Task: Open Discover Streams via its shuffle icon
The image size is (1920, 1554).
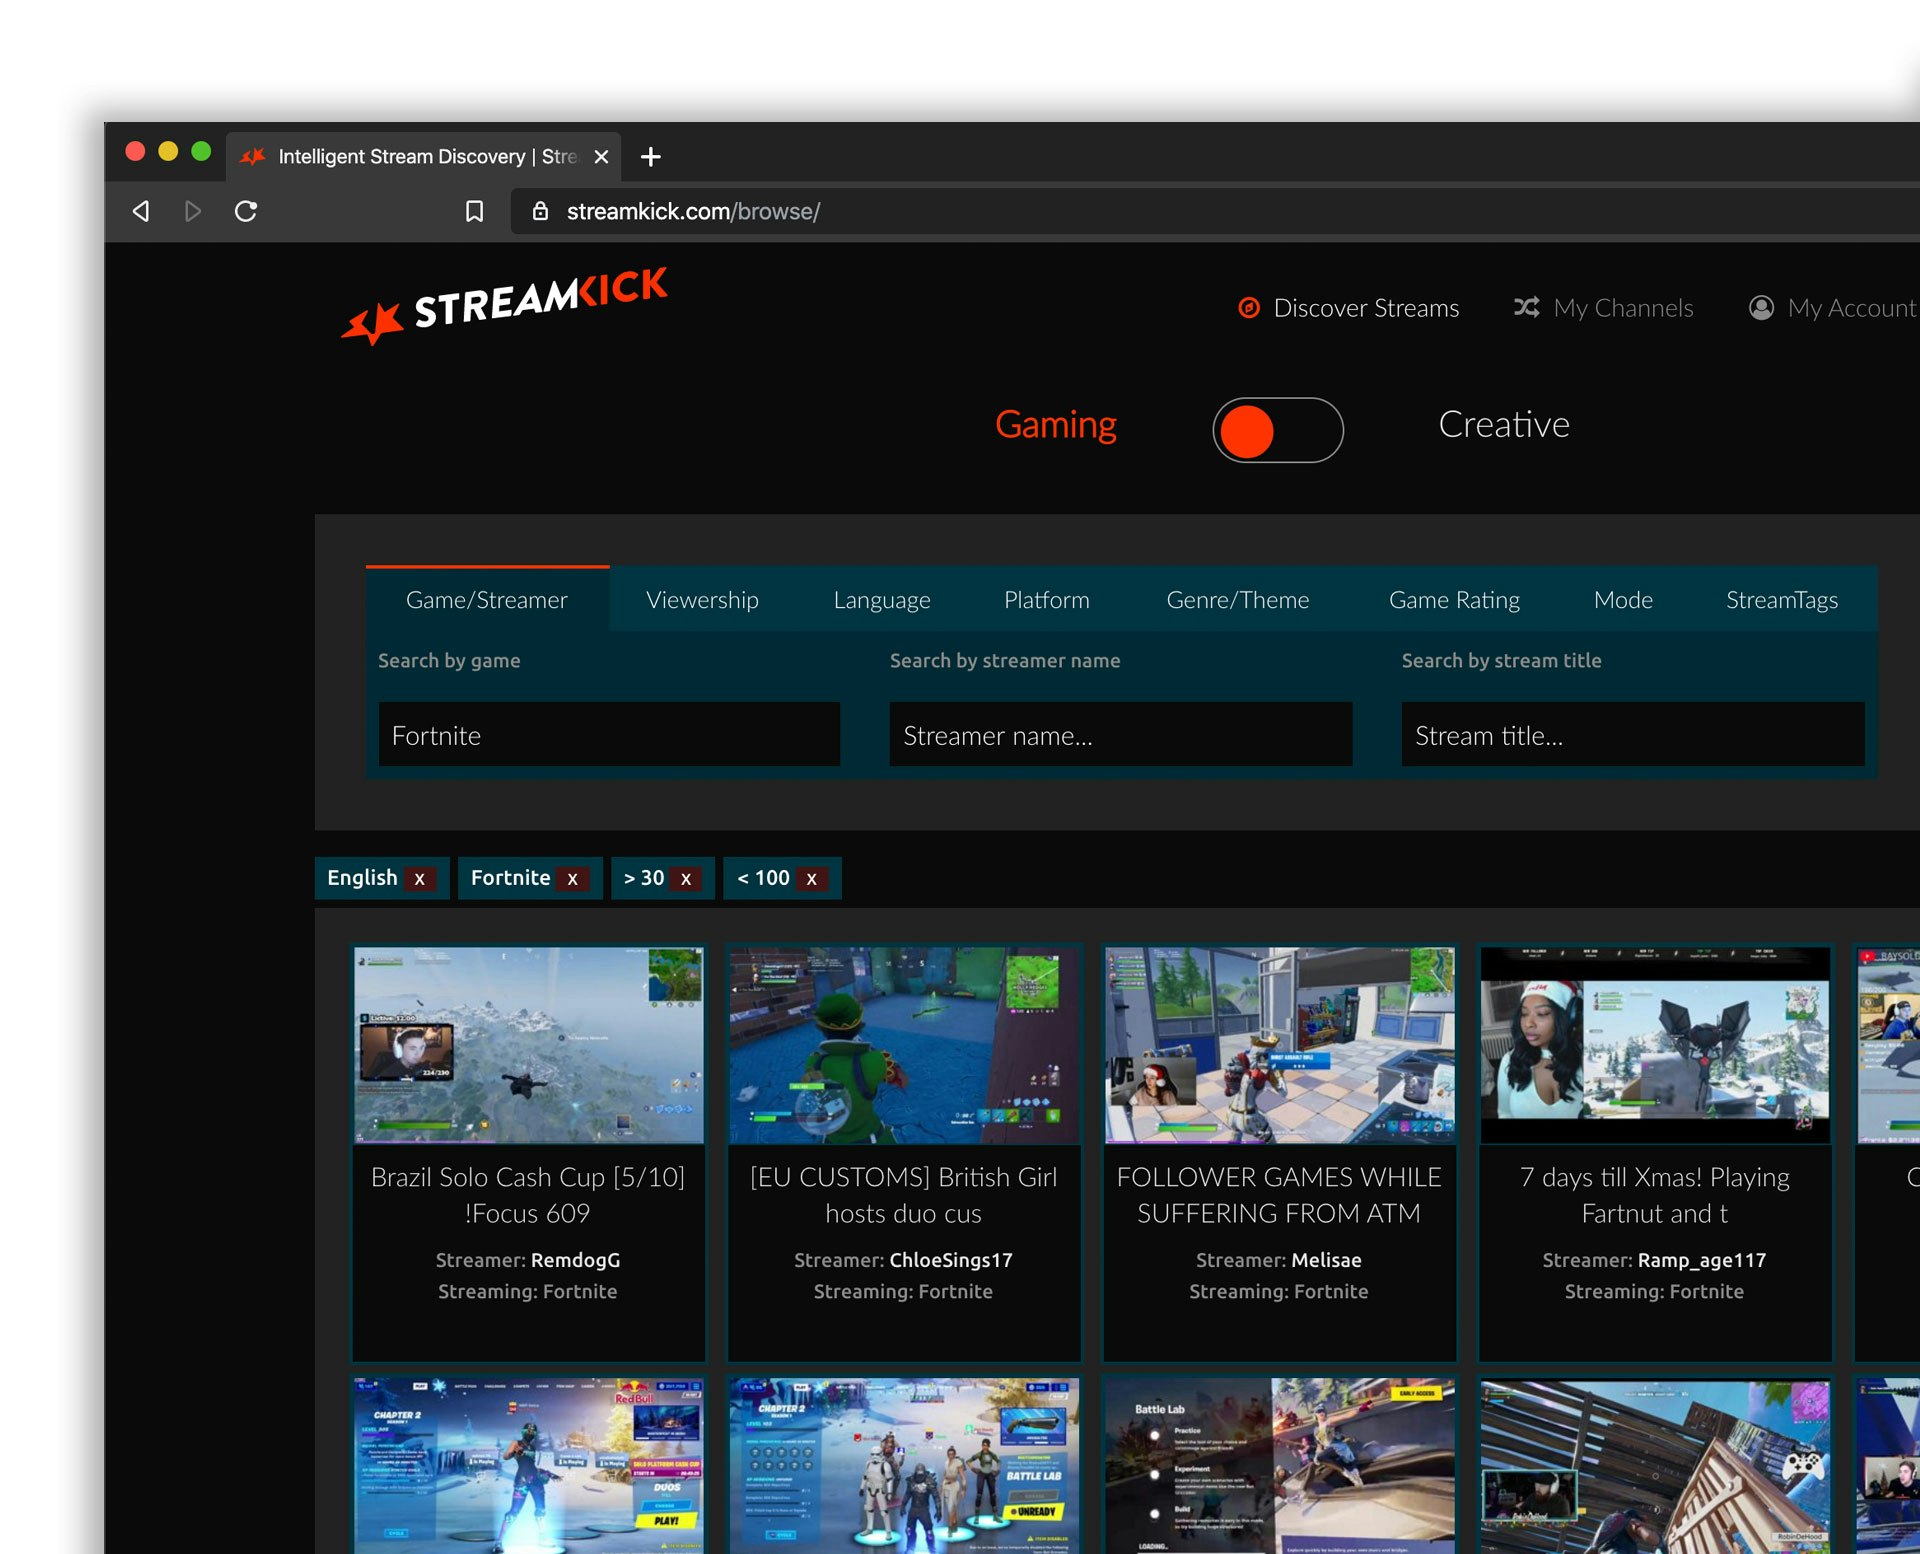Action: [1249, 308]
